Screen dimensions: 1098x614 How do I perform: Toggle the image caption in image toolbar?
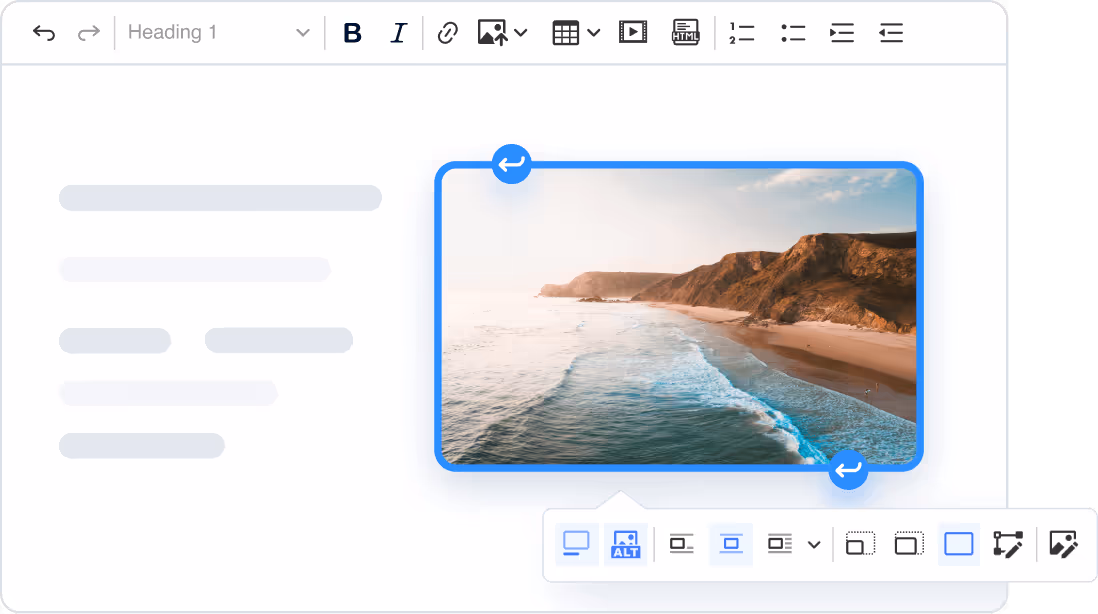pyautogui.click(x=576, y=544)
